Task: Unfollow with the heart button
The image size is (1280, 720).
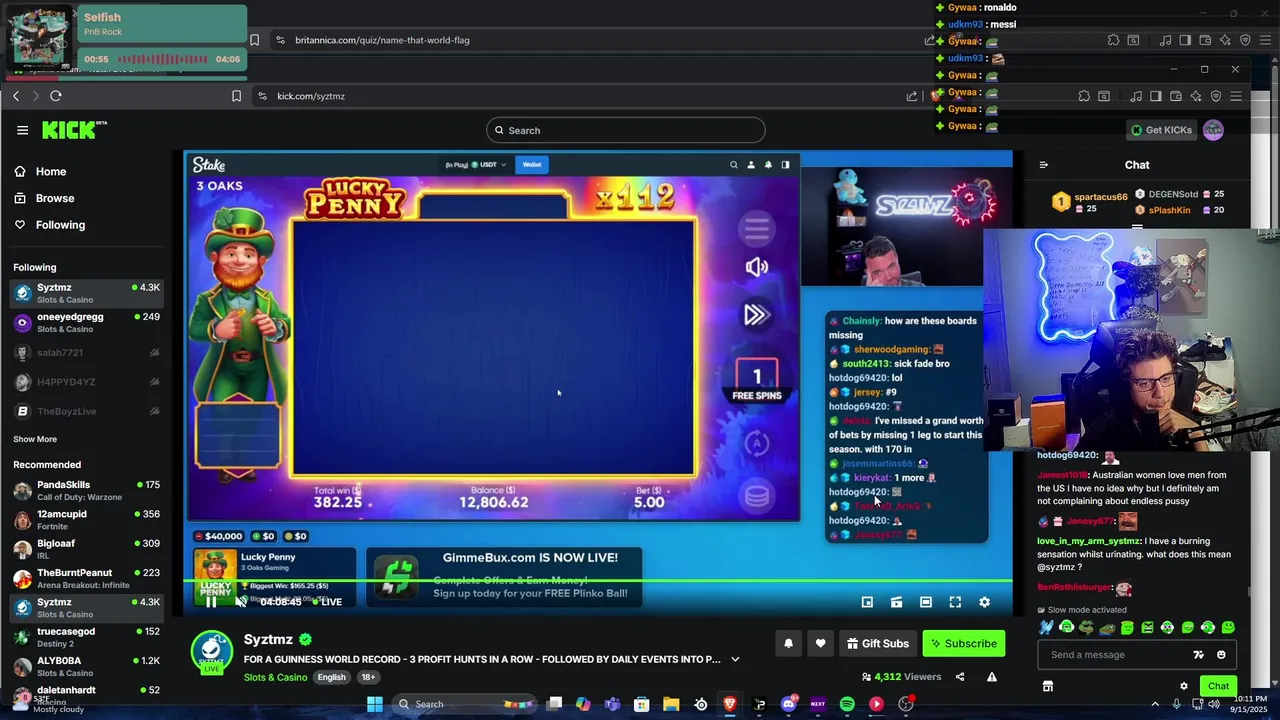Action: pos(820,644)
